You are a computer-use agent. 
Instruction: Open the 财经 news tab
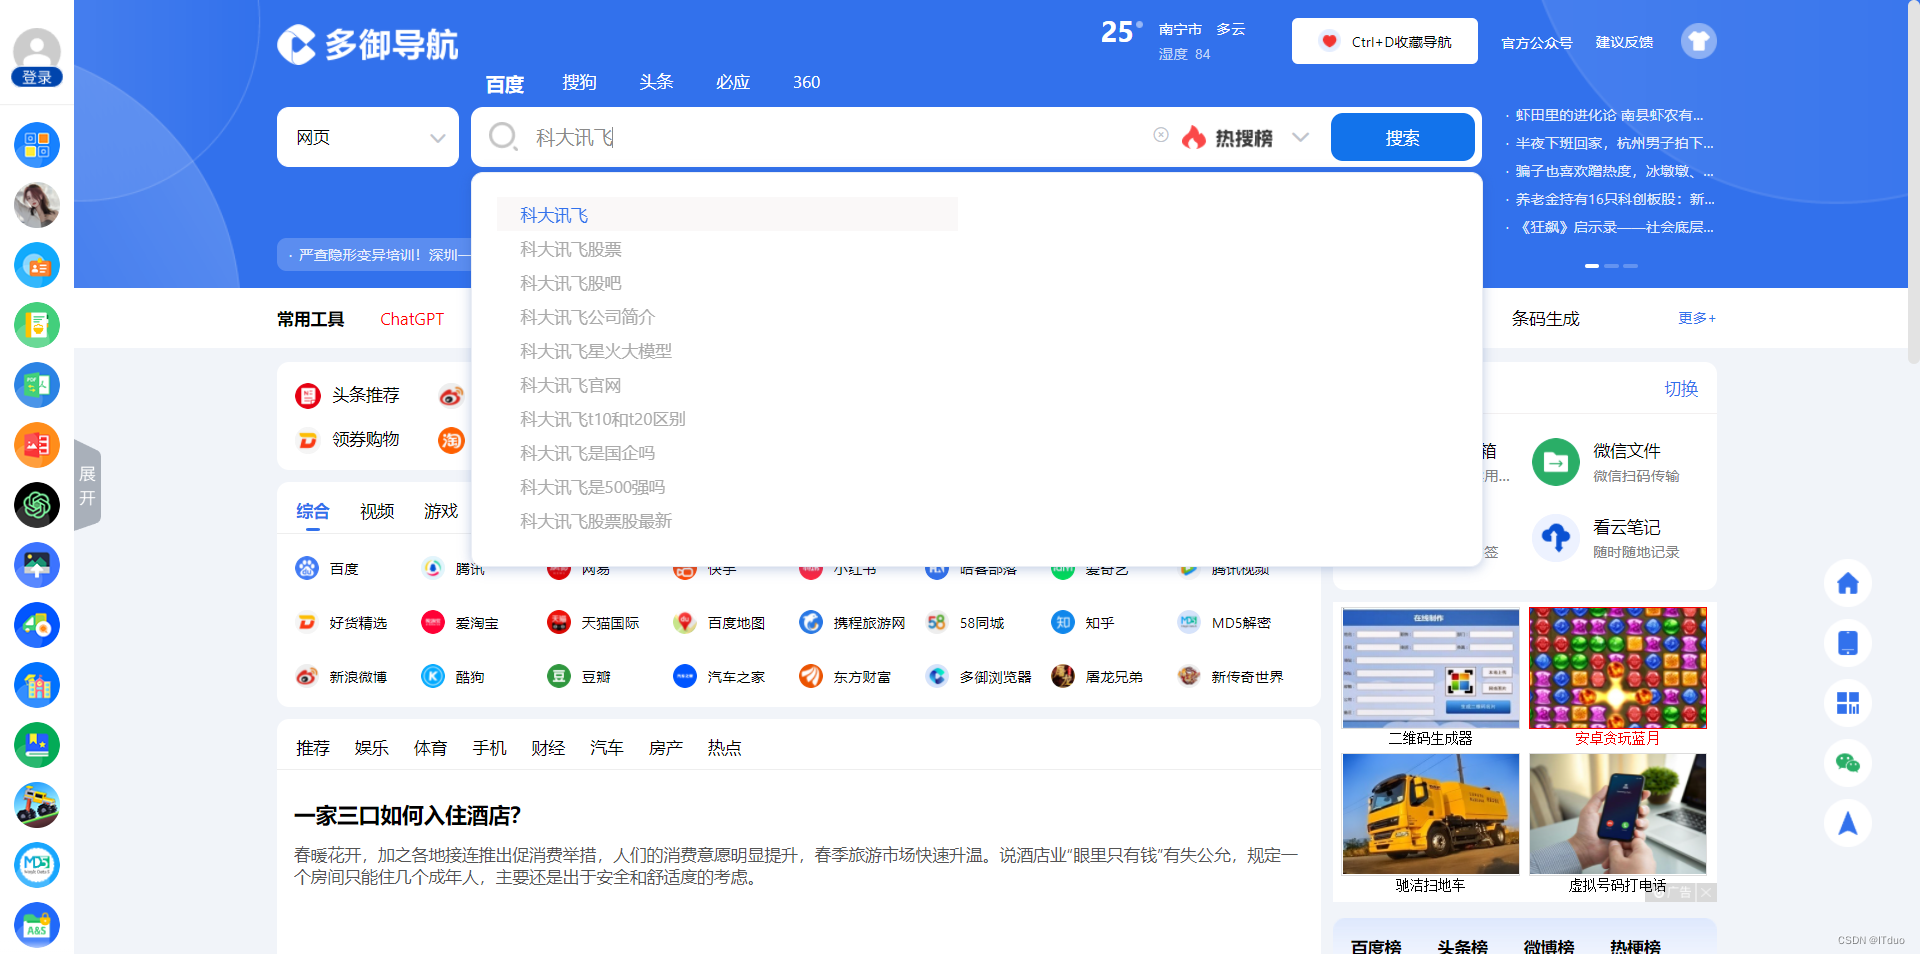tap(548, 748)
